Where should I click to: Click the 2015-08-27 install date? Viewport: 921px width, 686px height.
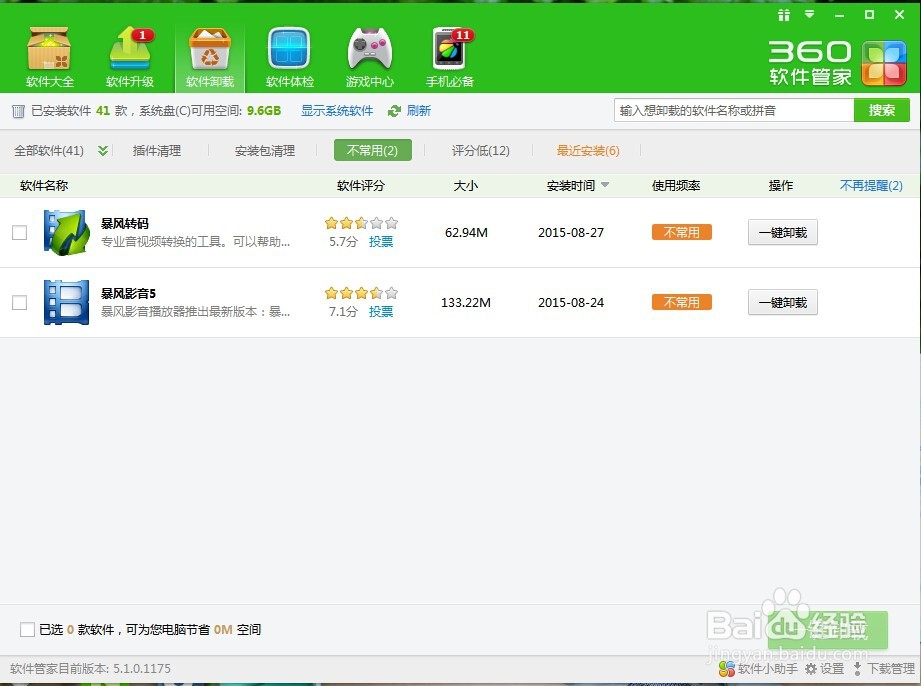coord(571,233)
